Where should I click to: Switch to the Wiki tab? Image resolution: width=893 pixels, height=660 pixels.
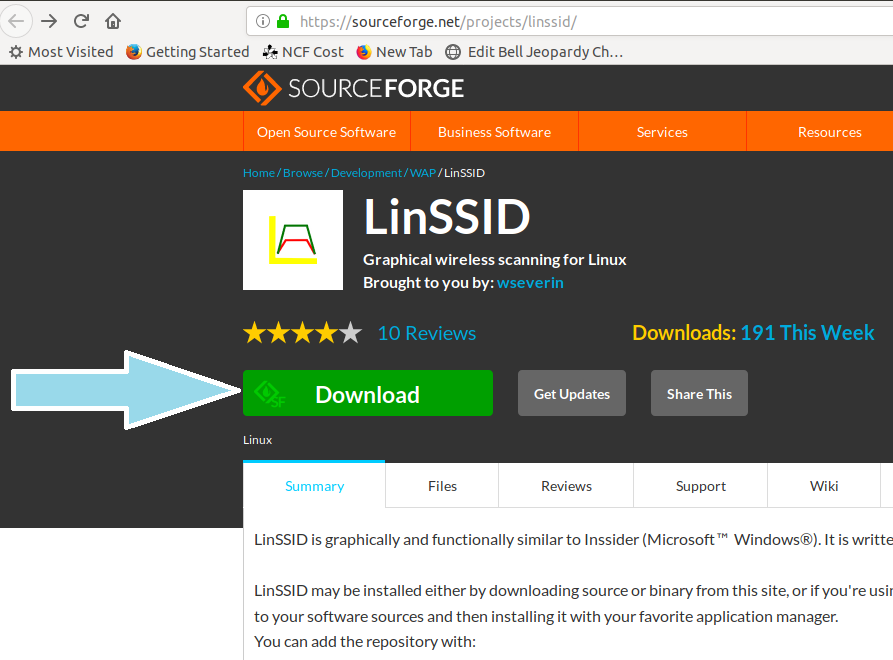(x=824, y=486)
